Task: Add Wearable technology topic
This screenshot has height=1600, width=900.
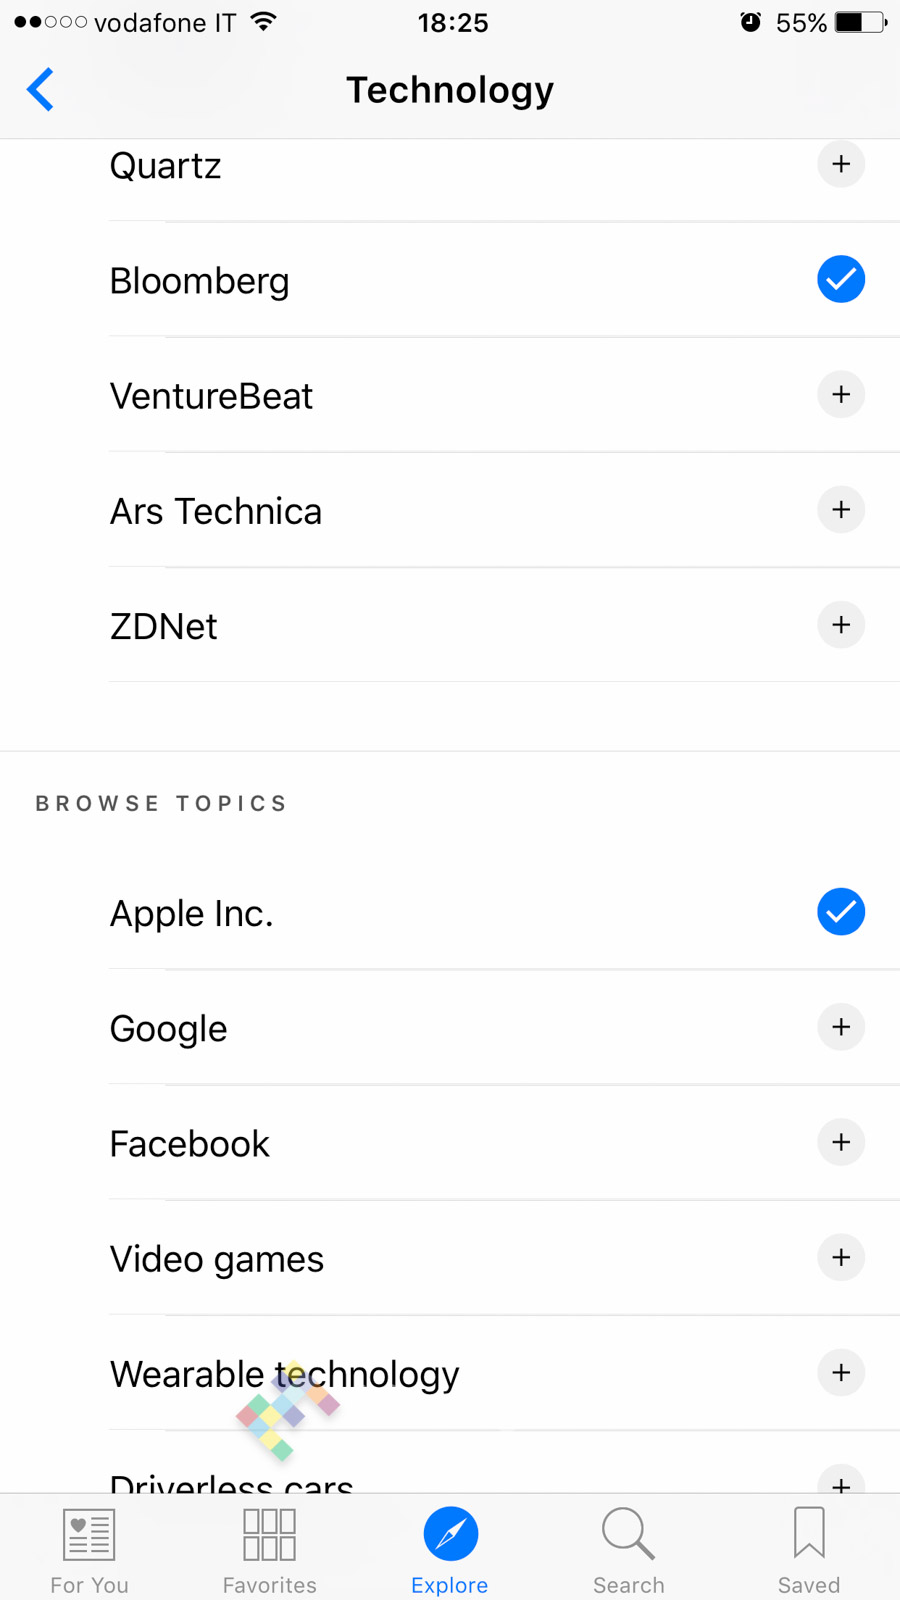Action: tap(841, 1372)
